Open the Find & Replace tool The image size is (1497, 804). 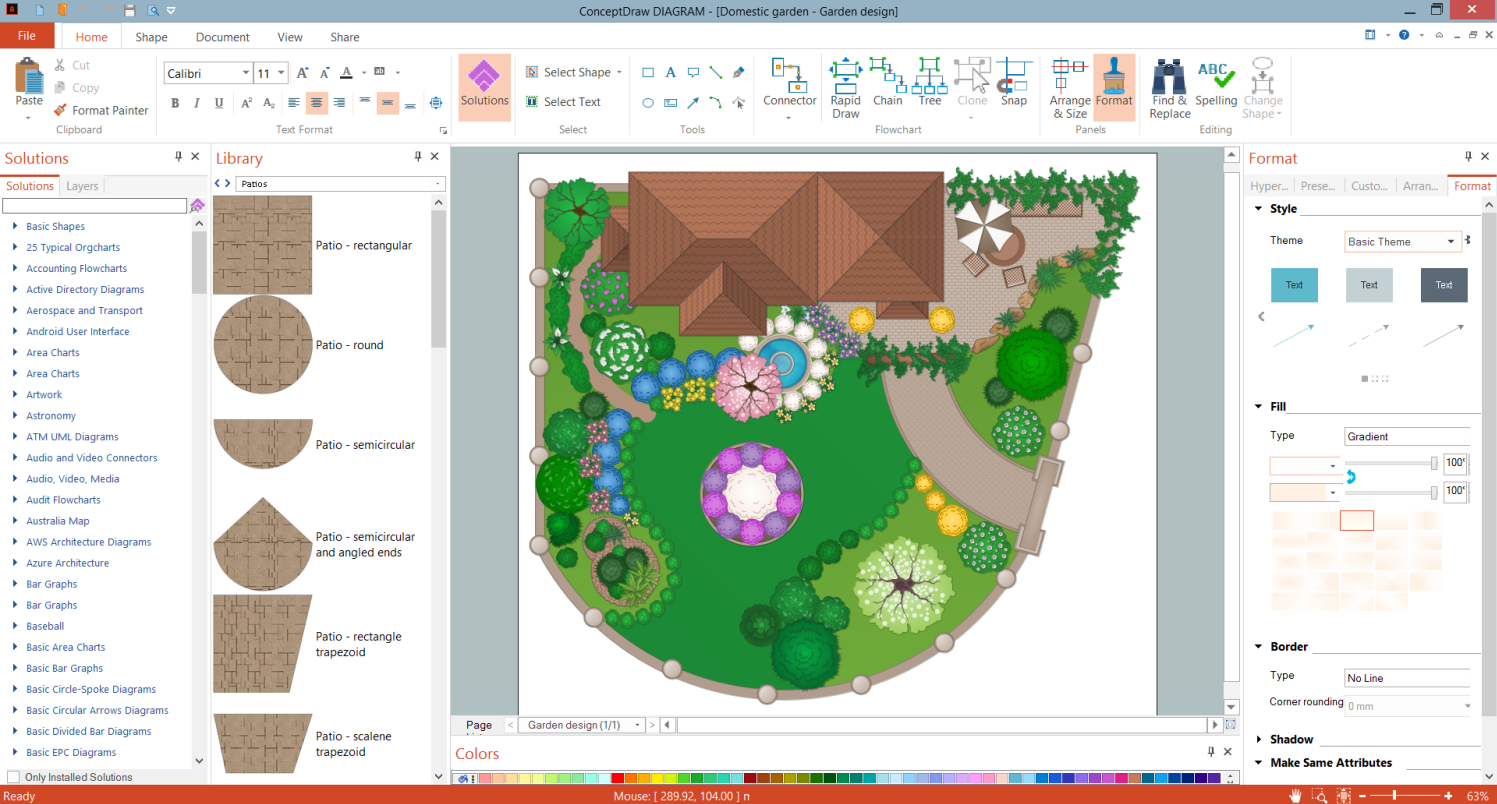(x=1169, y=87)
